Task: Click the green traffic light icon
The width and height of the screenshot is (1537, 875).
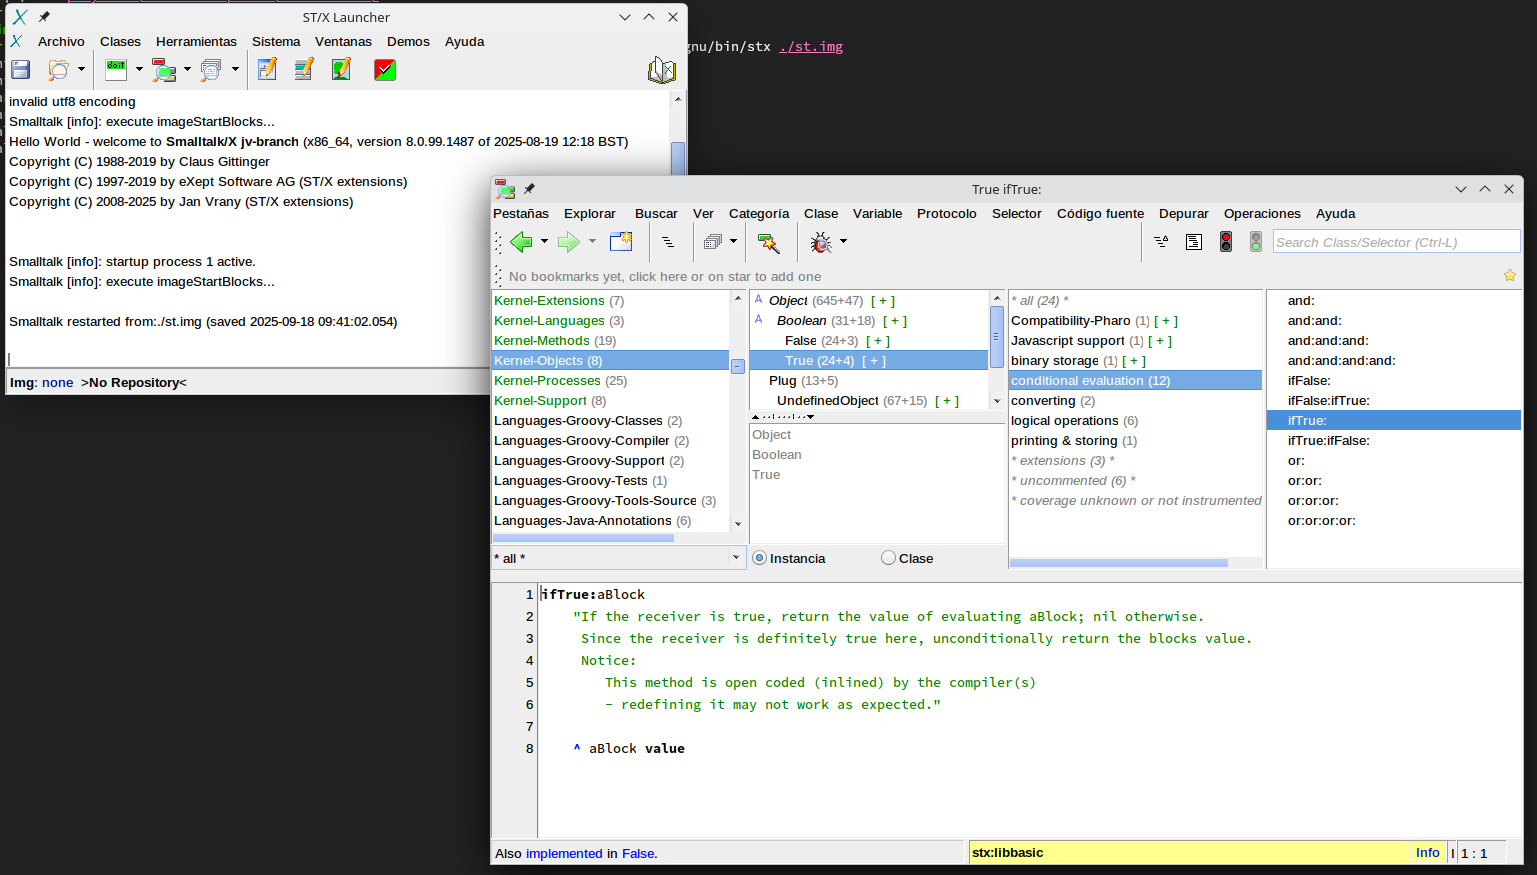Action: pyautogui.click(x=1256, y=242)
